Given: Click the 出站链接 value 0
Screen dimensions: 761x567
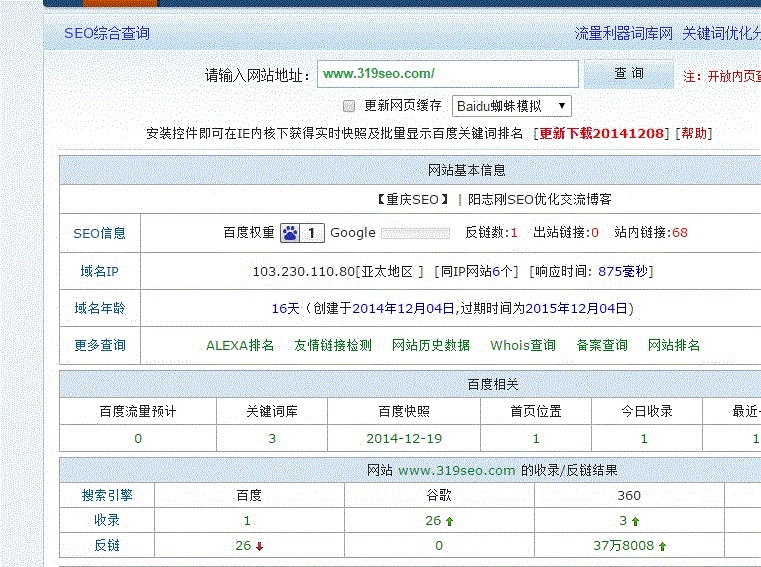Looking at the screenshot, I should point(595,233).
